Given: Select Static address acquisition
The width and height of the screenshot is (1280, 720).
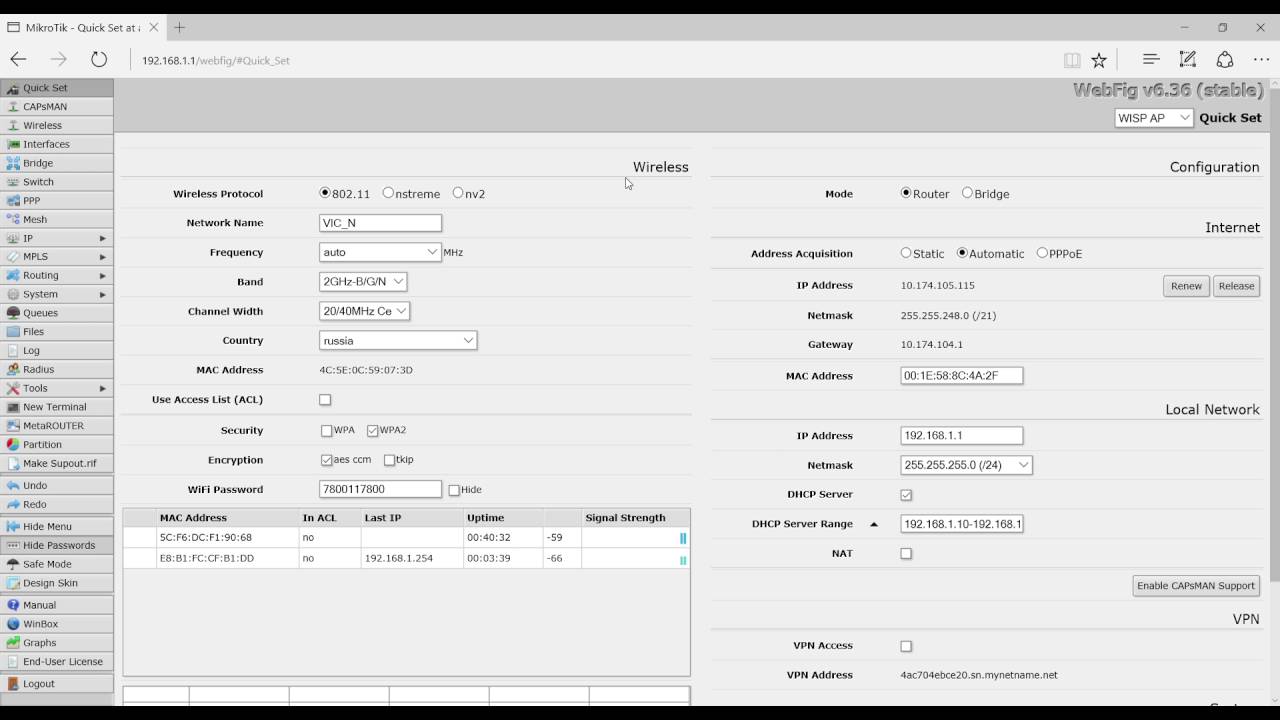Looking at the screenshot, I should pyautogui.click(x=906, y=253).
